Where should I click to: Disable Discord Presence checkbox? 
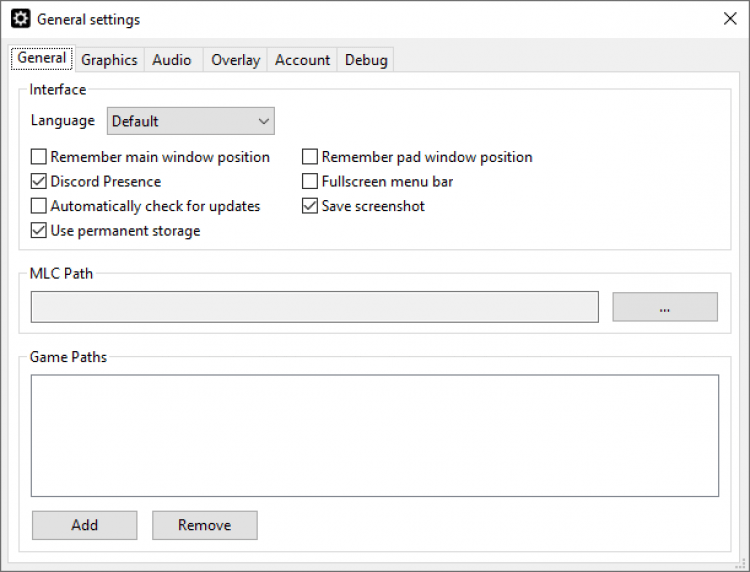pos(39,182)
